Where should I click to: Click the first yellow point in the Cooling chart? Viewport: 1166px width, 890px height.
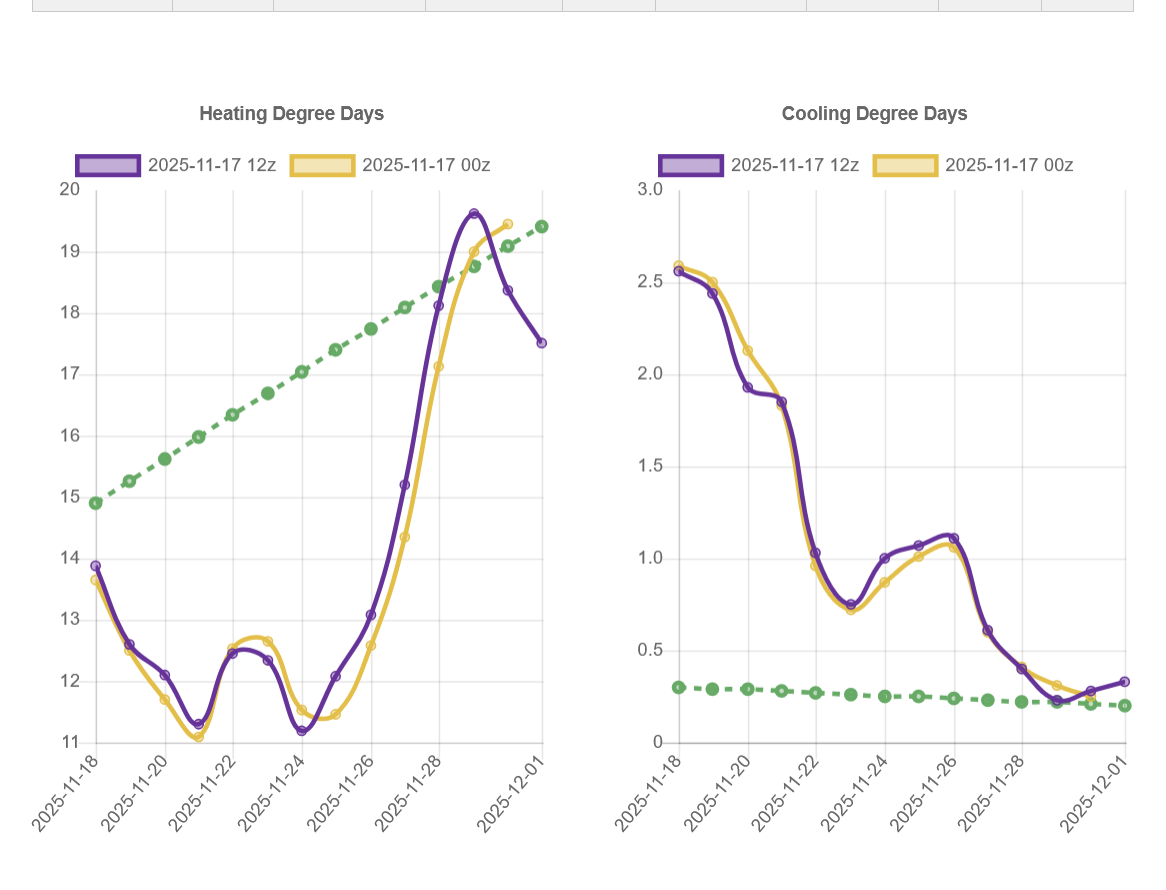[679, 266]
